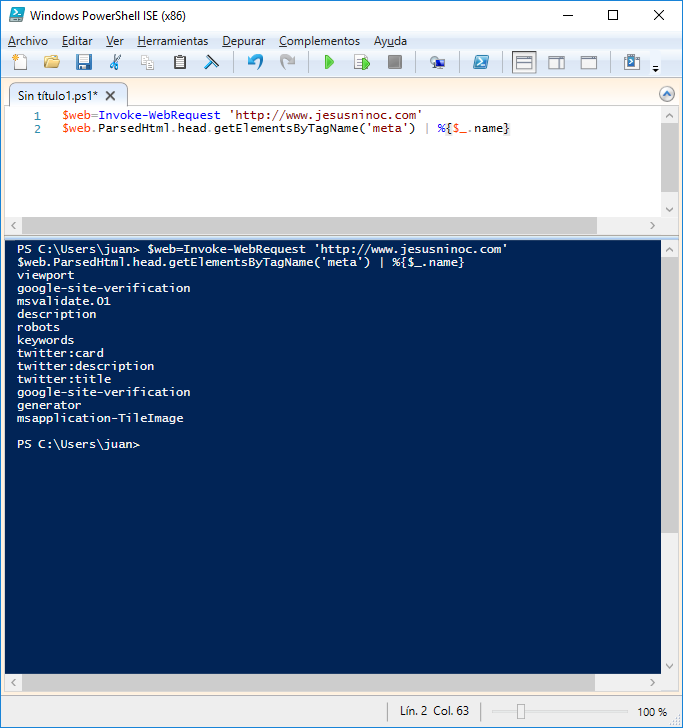Click the console horizontal scrollbar right arrow
Screen dimensions: 683x728
click(652, 682)
